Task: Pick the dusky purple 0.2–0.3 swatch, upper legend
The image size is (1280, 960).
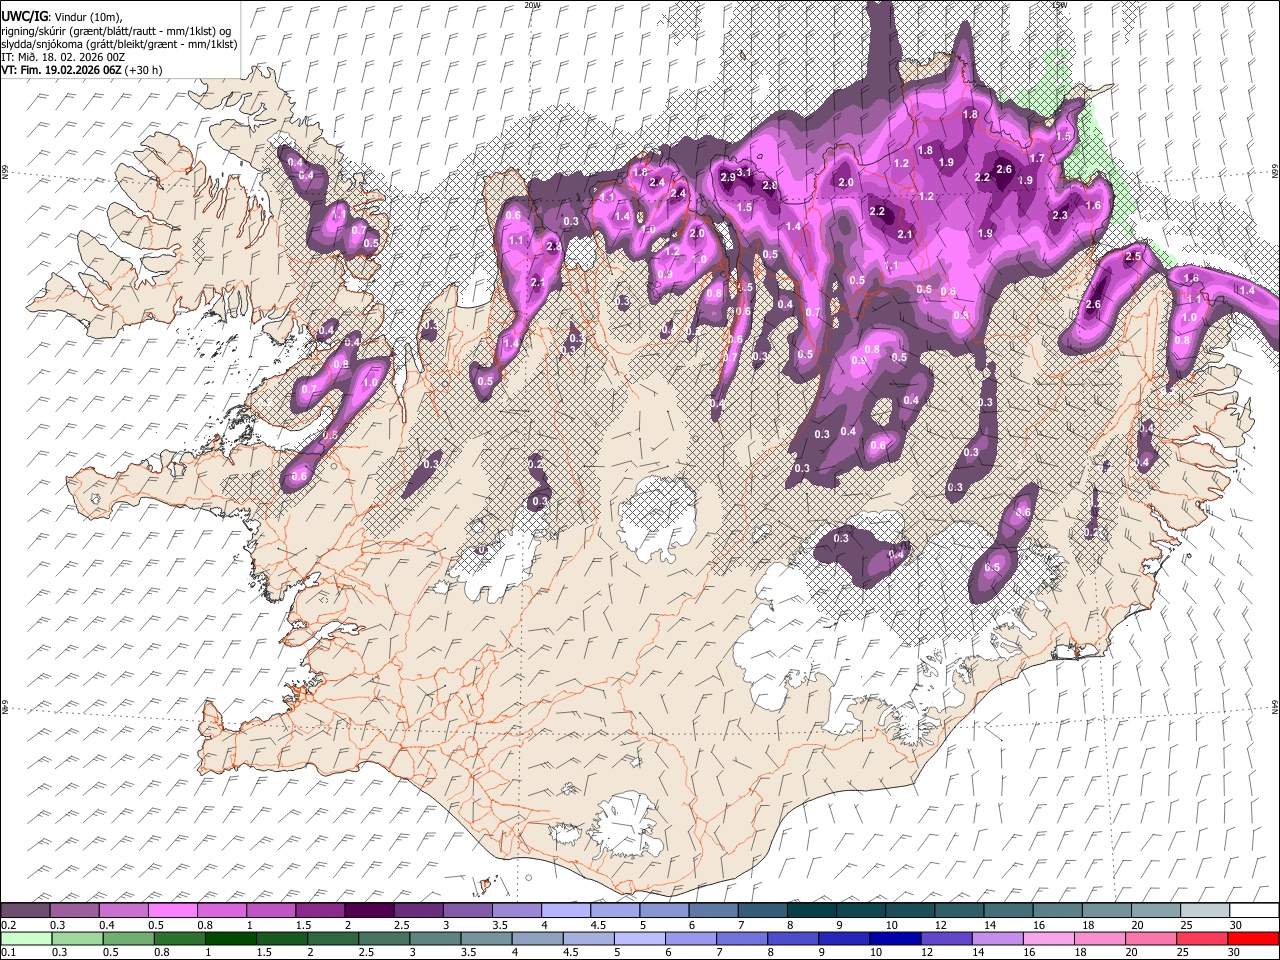Action: pyautogui.click(x=25, y=910)
